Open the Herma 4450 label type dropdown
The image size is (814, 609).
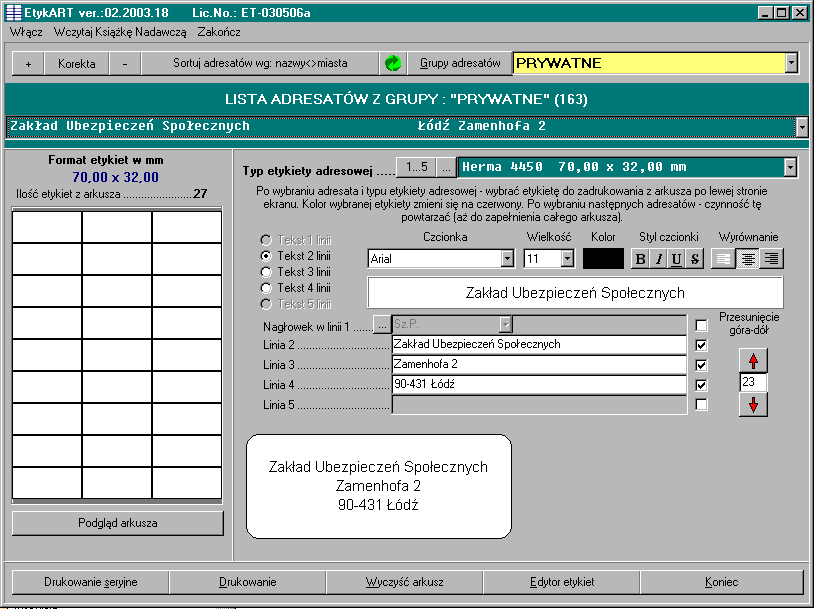click(x=790, y=167)
